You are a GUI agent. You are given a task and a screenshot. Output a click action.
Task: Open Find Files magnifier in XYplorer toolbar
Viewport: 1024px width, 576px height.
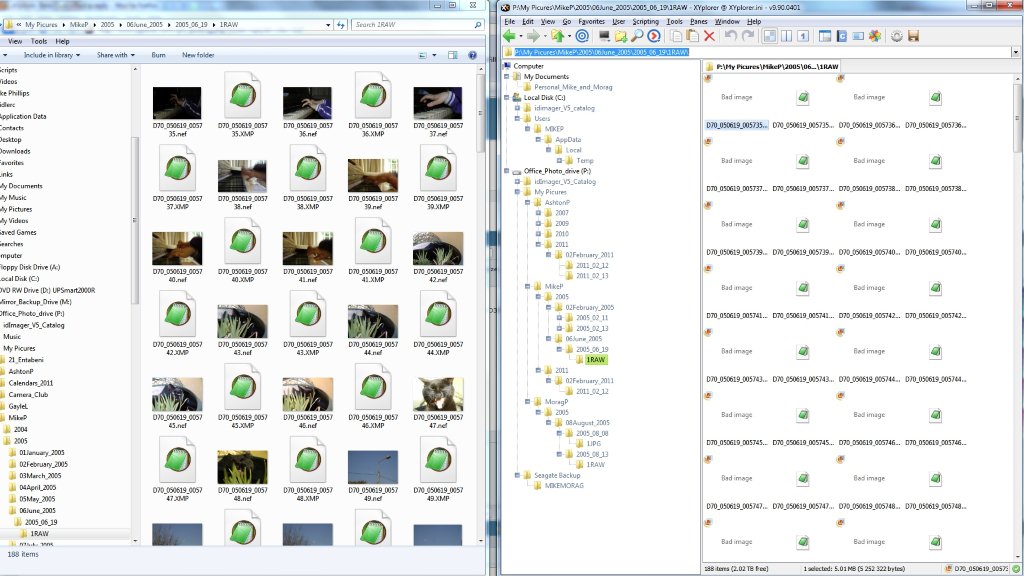[x=637, y=36]
